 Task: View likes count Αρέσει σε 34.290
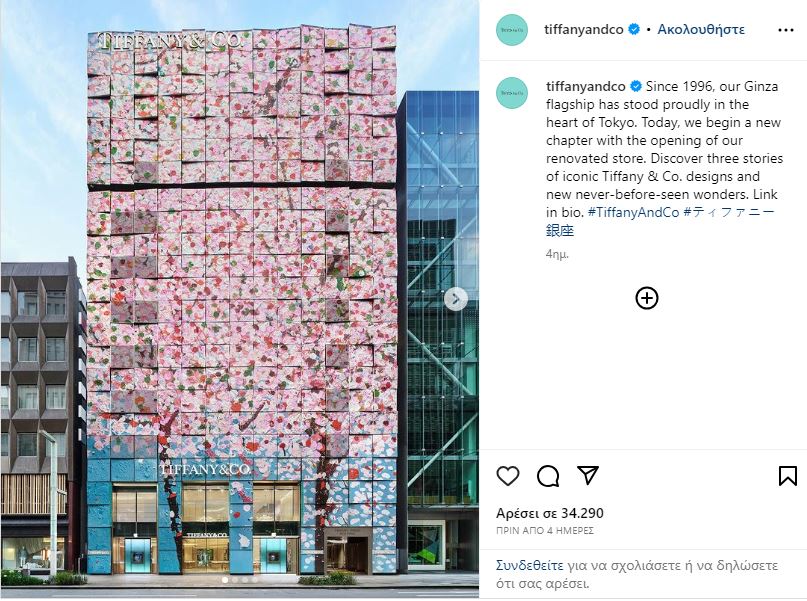coord(550,513)
